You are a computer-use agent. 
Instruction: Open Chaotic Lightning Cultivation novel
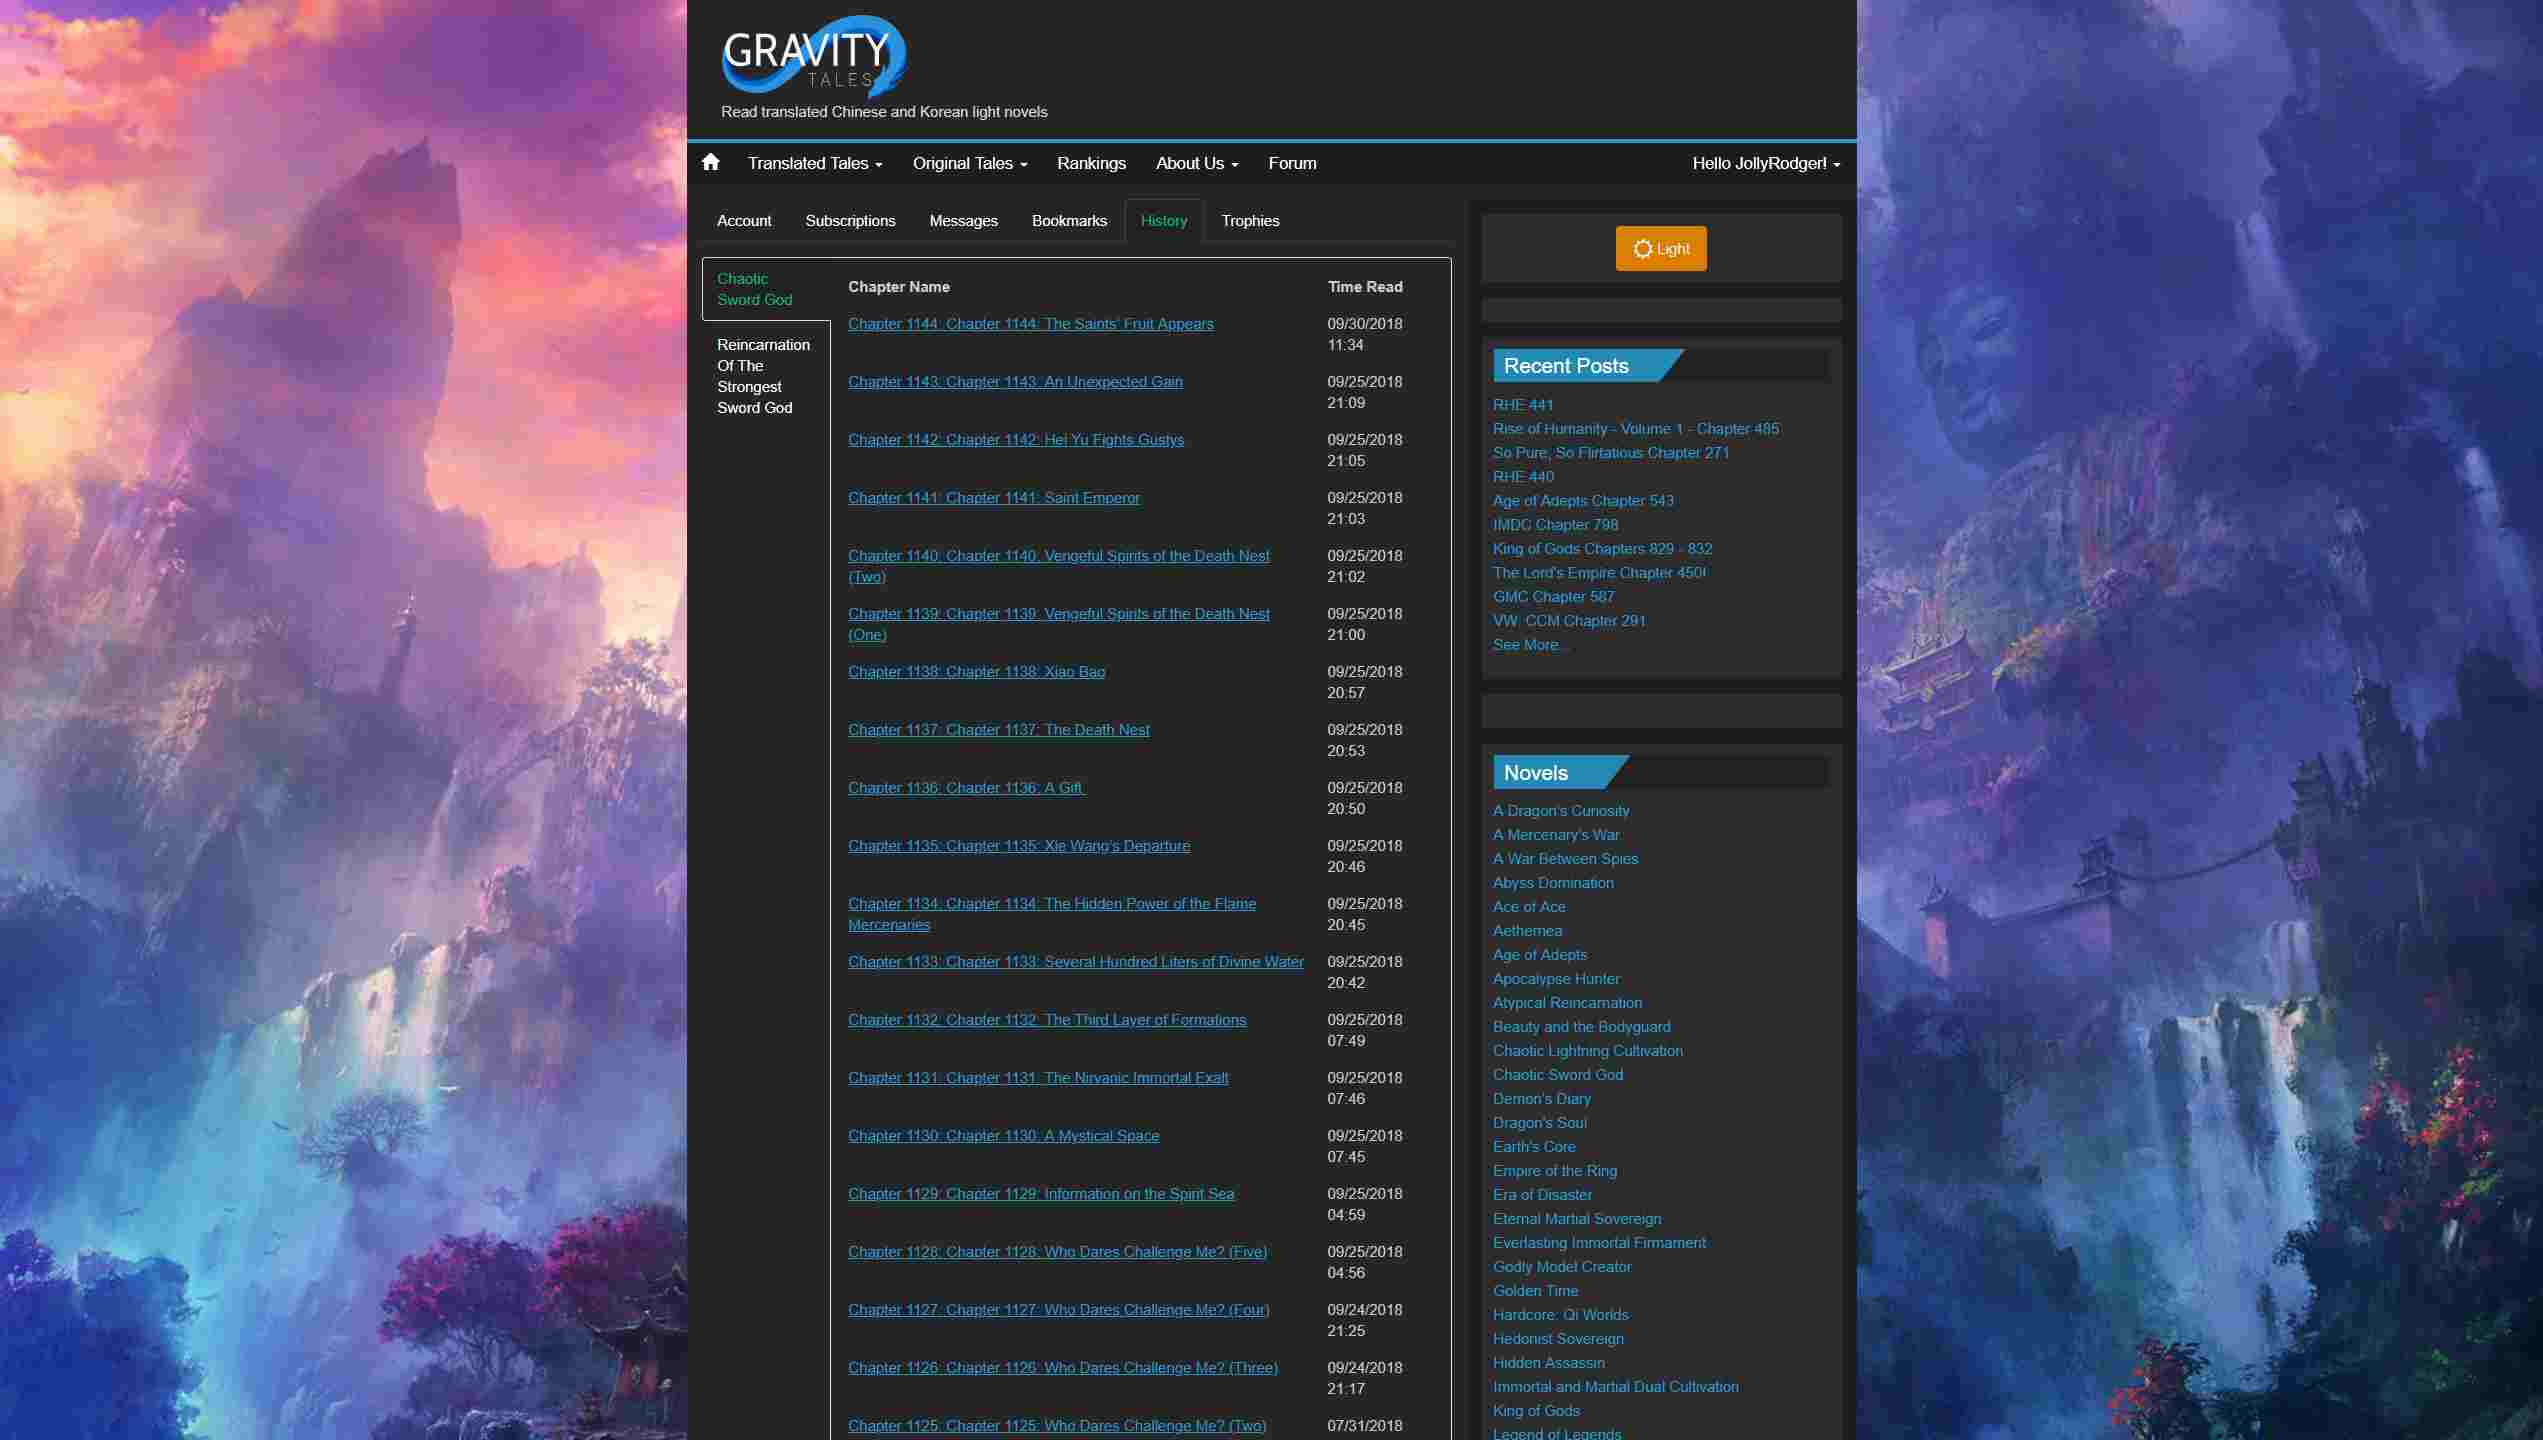coord(1587,1051)
